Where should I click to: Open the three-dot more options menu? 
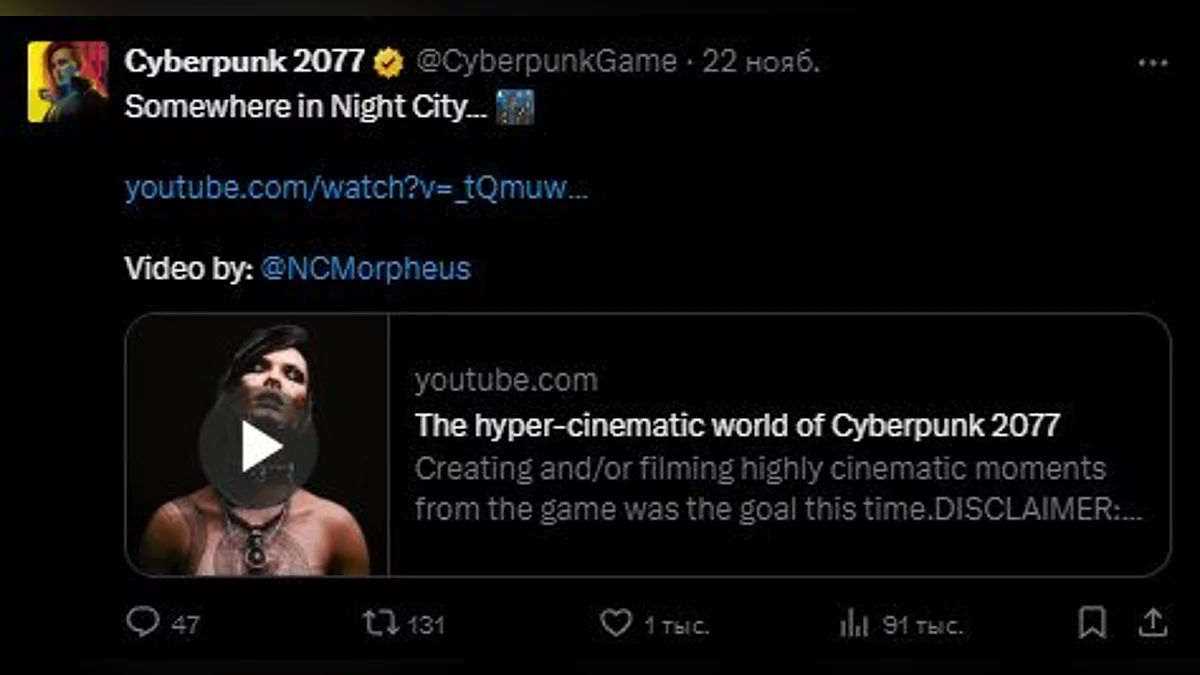pyautogui.click(x=1153, y=63)
